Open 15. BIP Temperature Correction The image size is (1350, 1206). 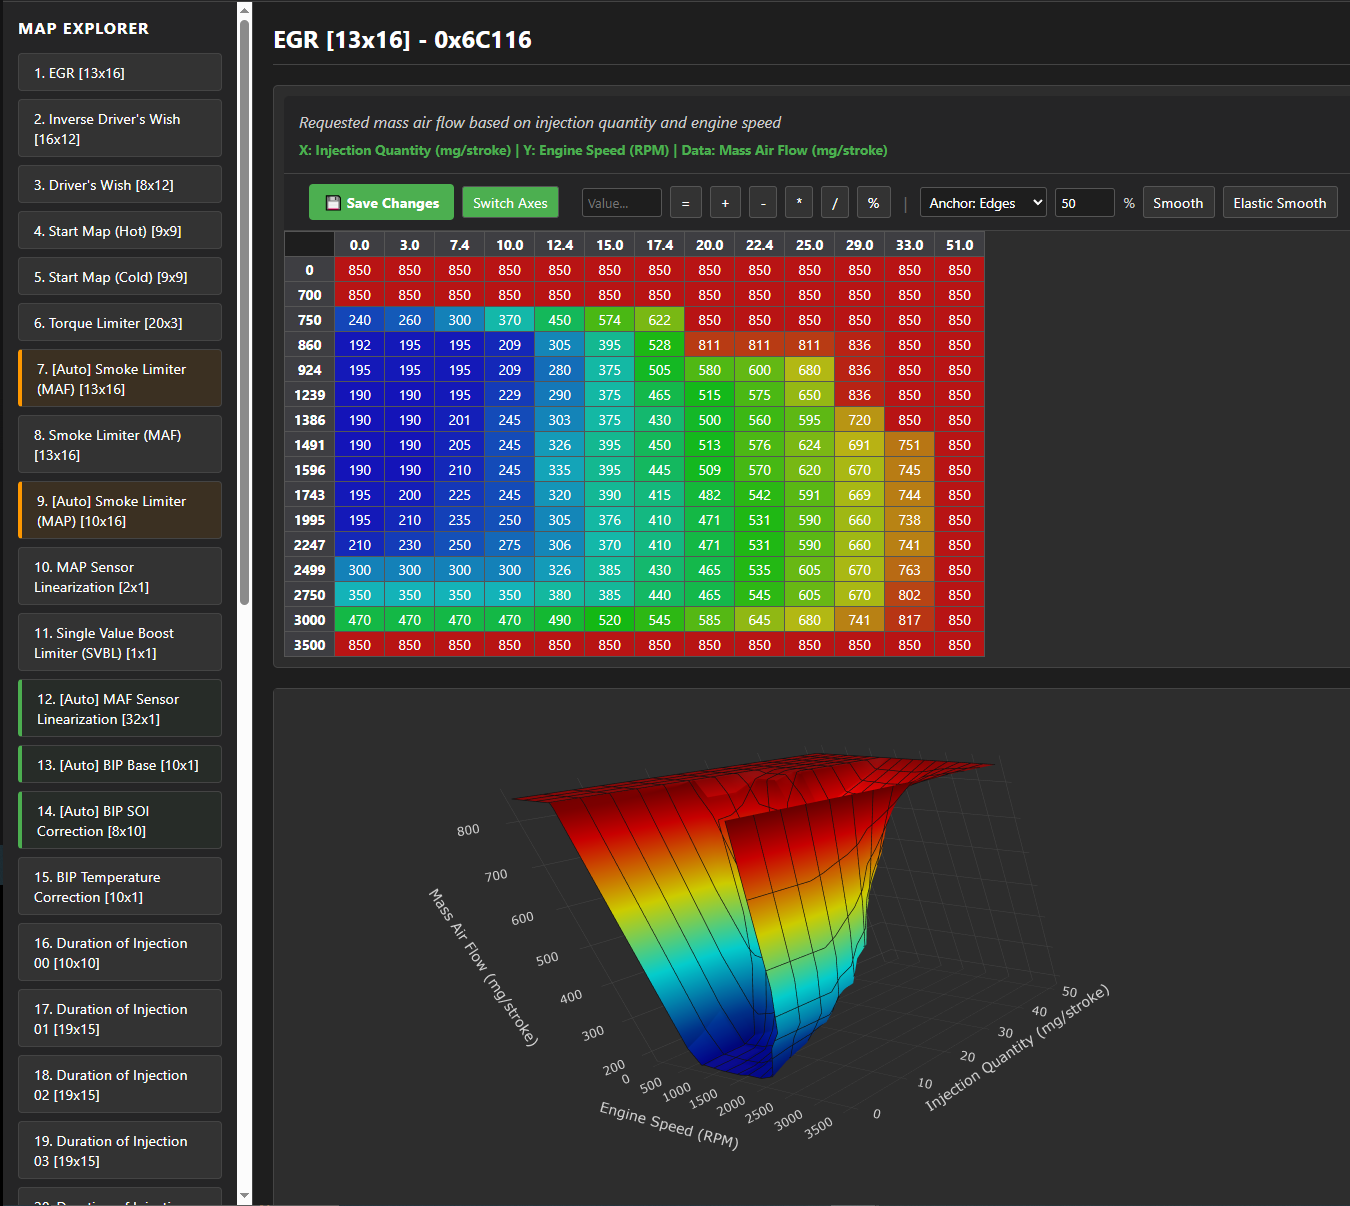(x=120, y=886)
